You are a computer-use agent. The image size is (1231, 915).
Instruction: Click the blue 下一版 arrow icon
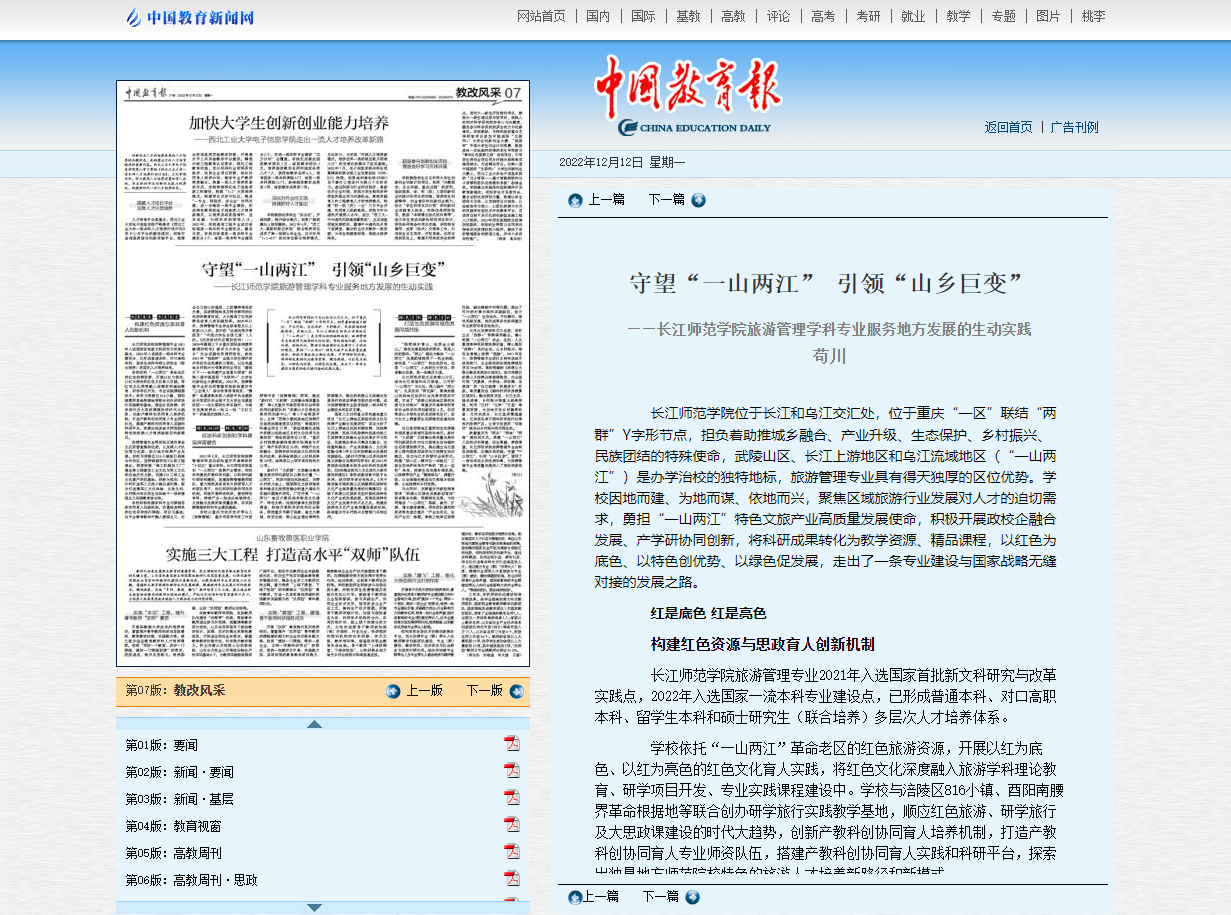pos(516,691)
